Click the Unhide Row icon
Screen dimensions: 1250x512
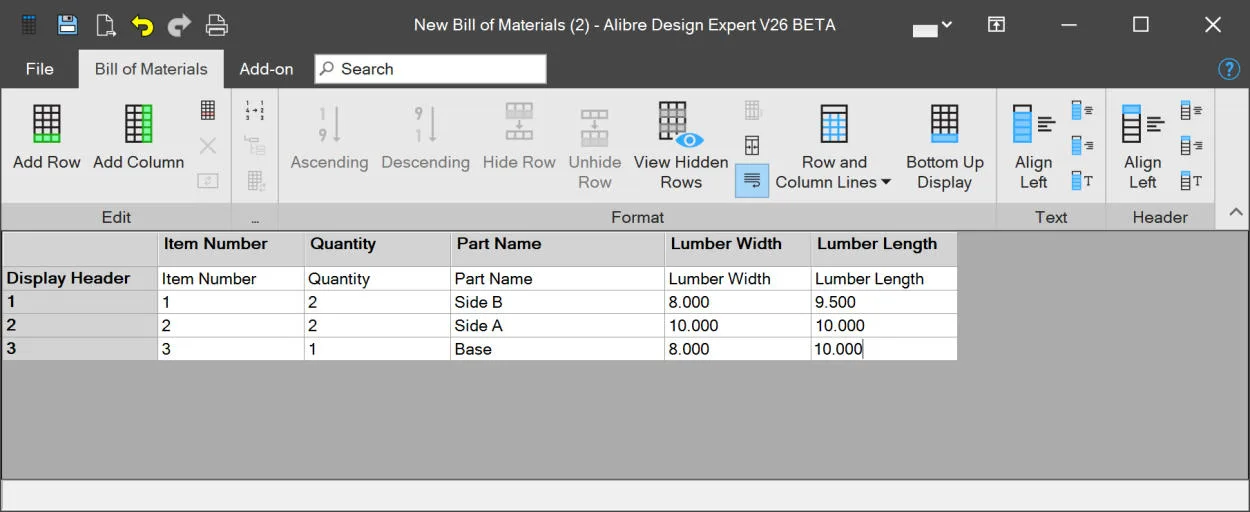click(x=595, y=127)
